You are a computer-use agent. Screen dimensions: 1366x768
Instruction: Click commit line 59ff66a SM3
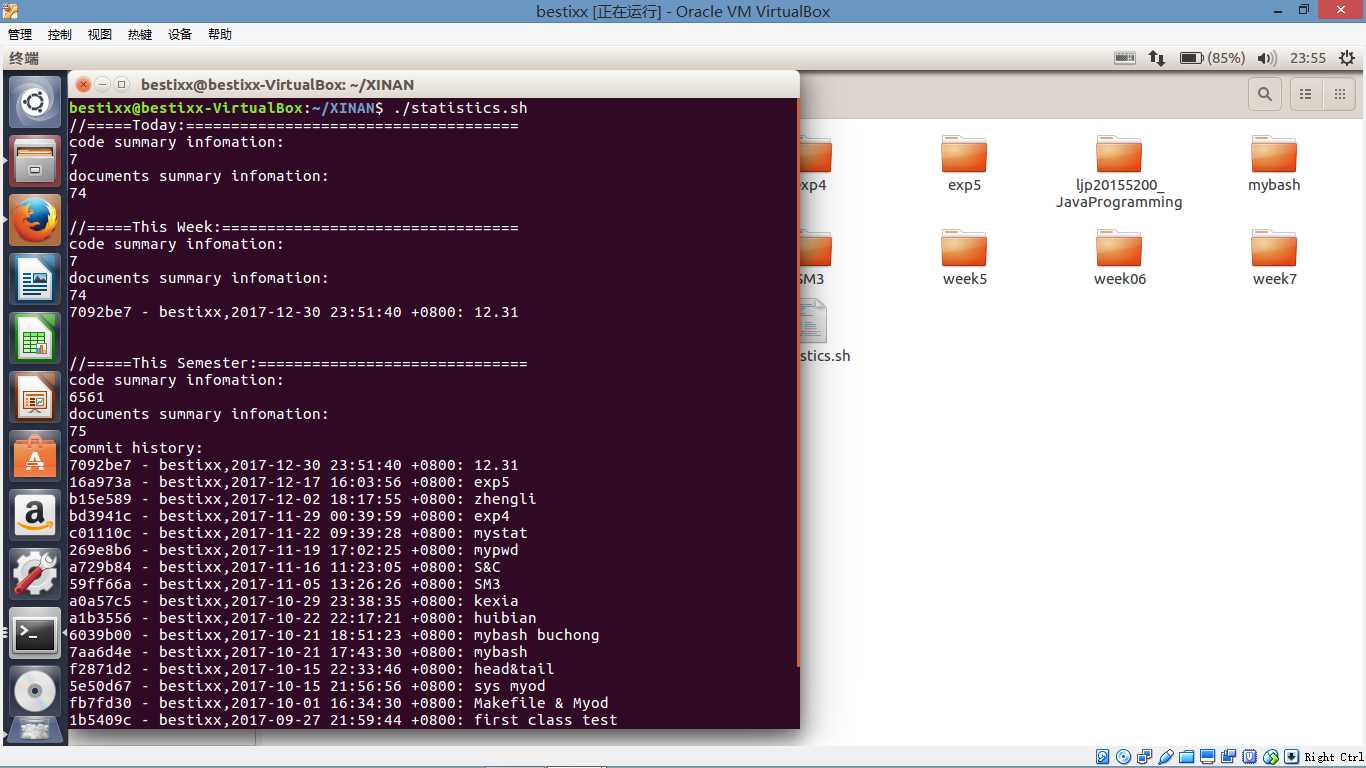coord(285,584)
